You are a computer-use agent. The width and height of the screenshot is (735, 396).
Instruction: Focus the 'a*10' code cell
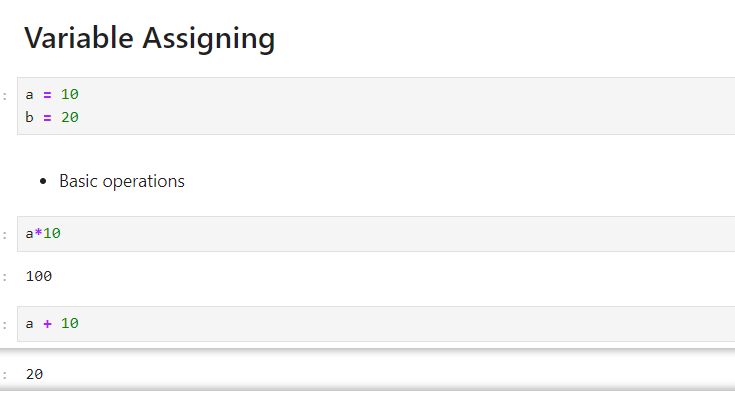coord(376,234)
